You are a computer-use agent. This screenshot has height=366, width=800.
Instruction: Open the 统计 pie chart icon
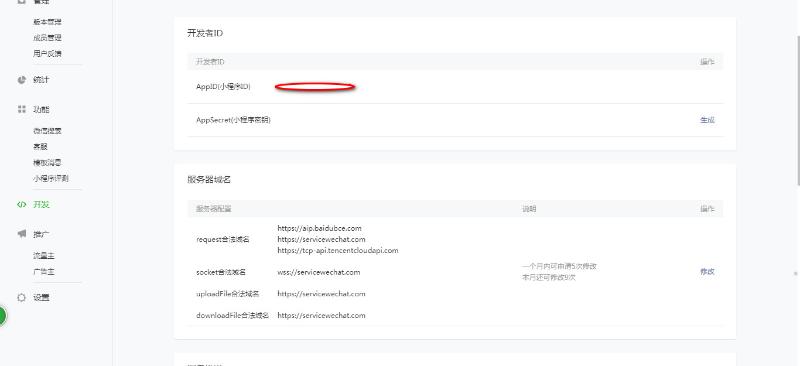click(x=21, y=80)
